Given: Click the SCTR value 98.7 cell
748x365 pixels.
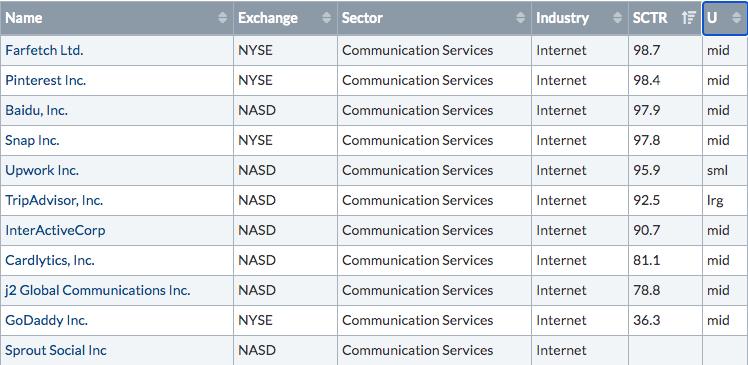Looking at the screenshot, I should 665,50.
